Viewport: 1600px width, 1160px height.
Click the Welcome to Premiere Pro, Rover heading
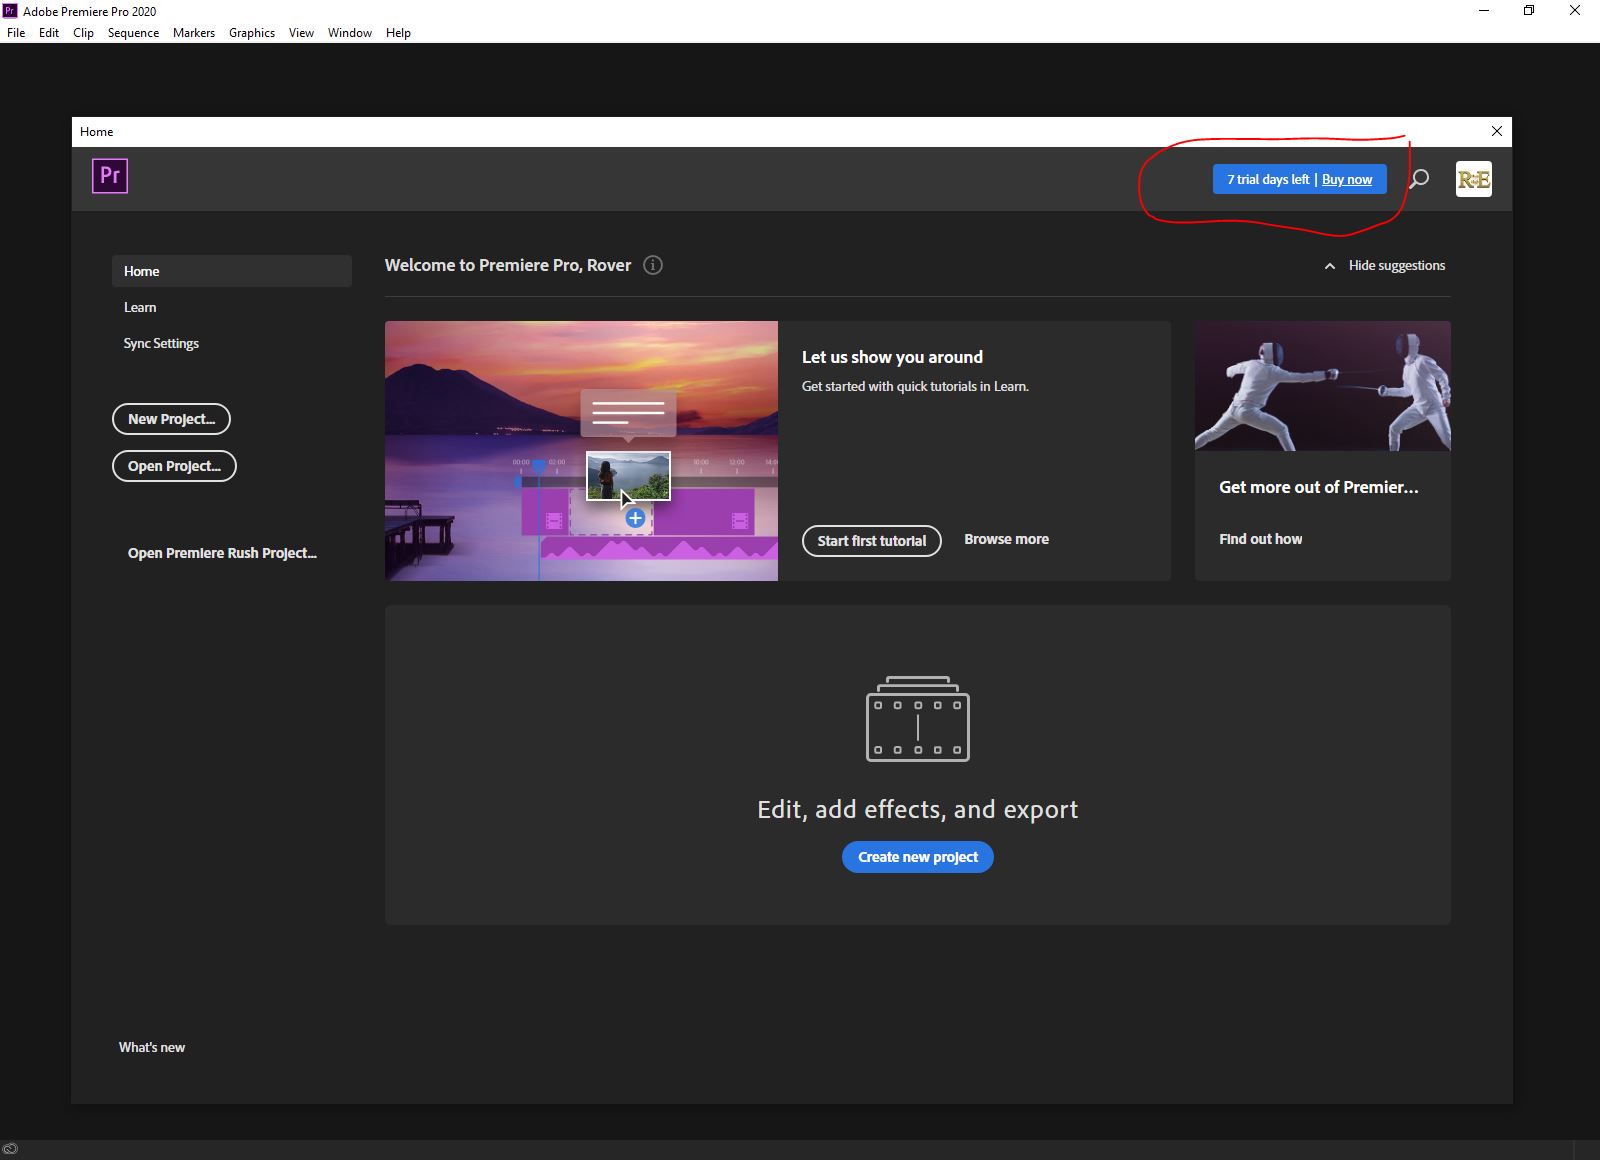pos(508,265)
